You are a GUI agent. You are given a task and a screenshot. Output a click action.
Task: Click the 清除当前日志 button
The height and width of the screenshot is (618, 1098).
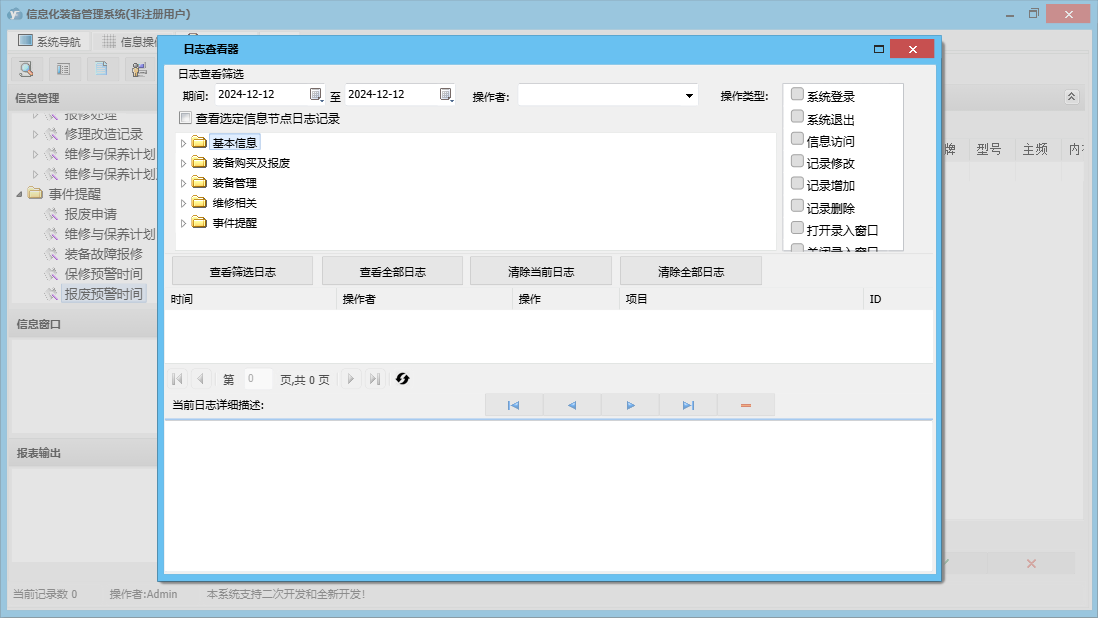pyautogui.click(x=541, y=272)
